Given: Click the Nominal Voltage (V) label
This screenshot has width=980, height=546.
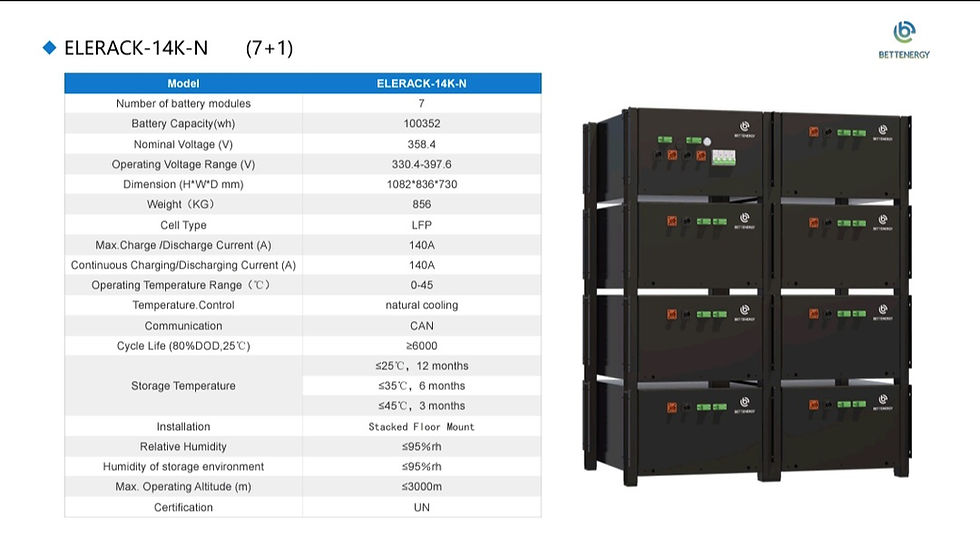Looking at the screenshot, I should [x=183, y=144].
